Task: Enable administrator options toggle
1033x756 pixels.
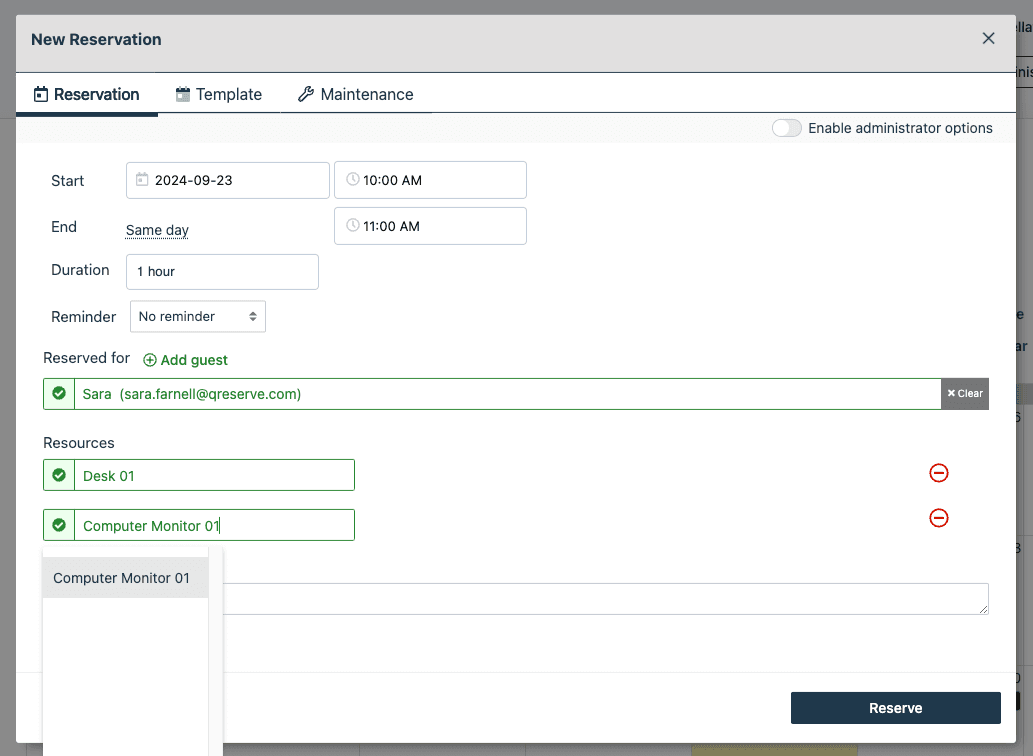Action: (x=787, y=128)
